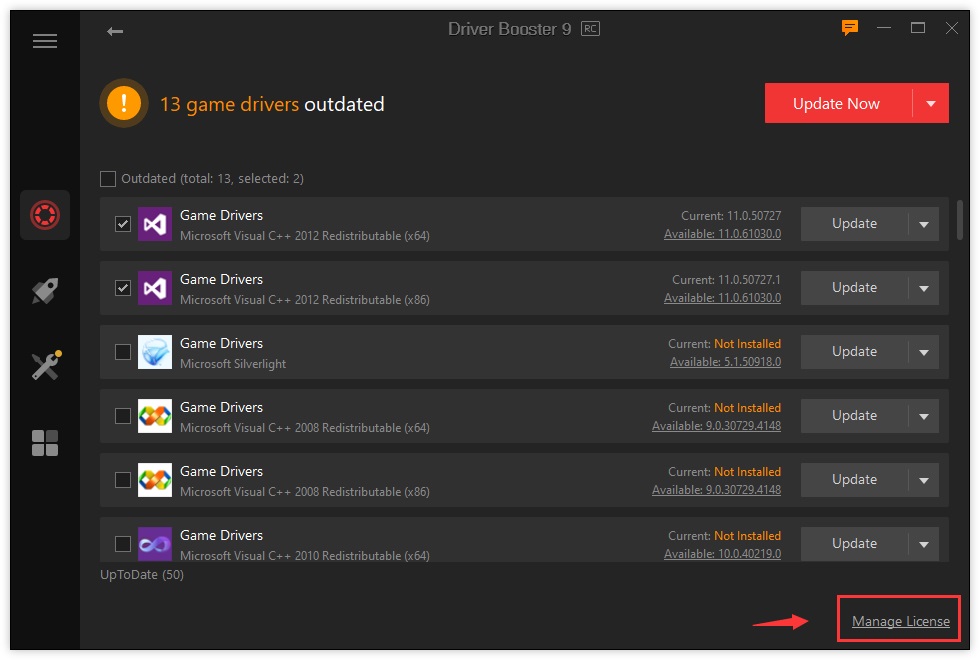This screenshot has width=980, height=660.
Task: Expand Update options for C++ 2008 (x86)
Action: (x=924, y=480)
